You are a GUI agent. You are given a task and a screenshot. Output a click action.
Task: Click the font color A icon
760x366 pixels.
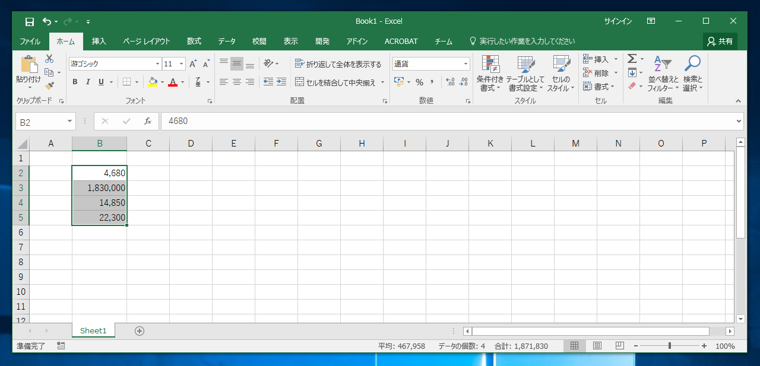173,82
